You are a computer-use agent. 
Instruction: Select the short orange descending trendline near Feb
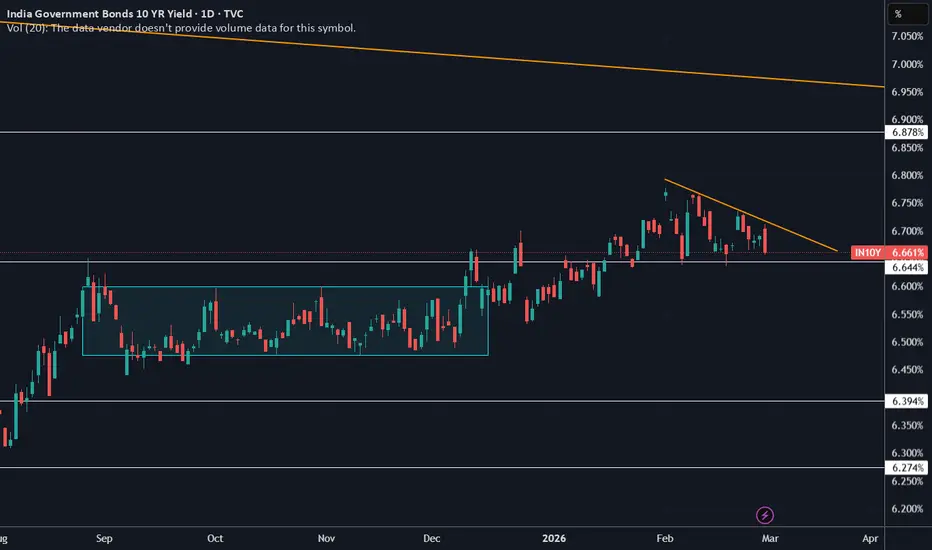[x=751, y=215]
